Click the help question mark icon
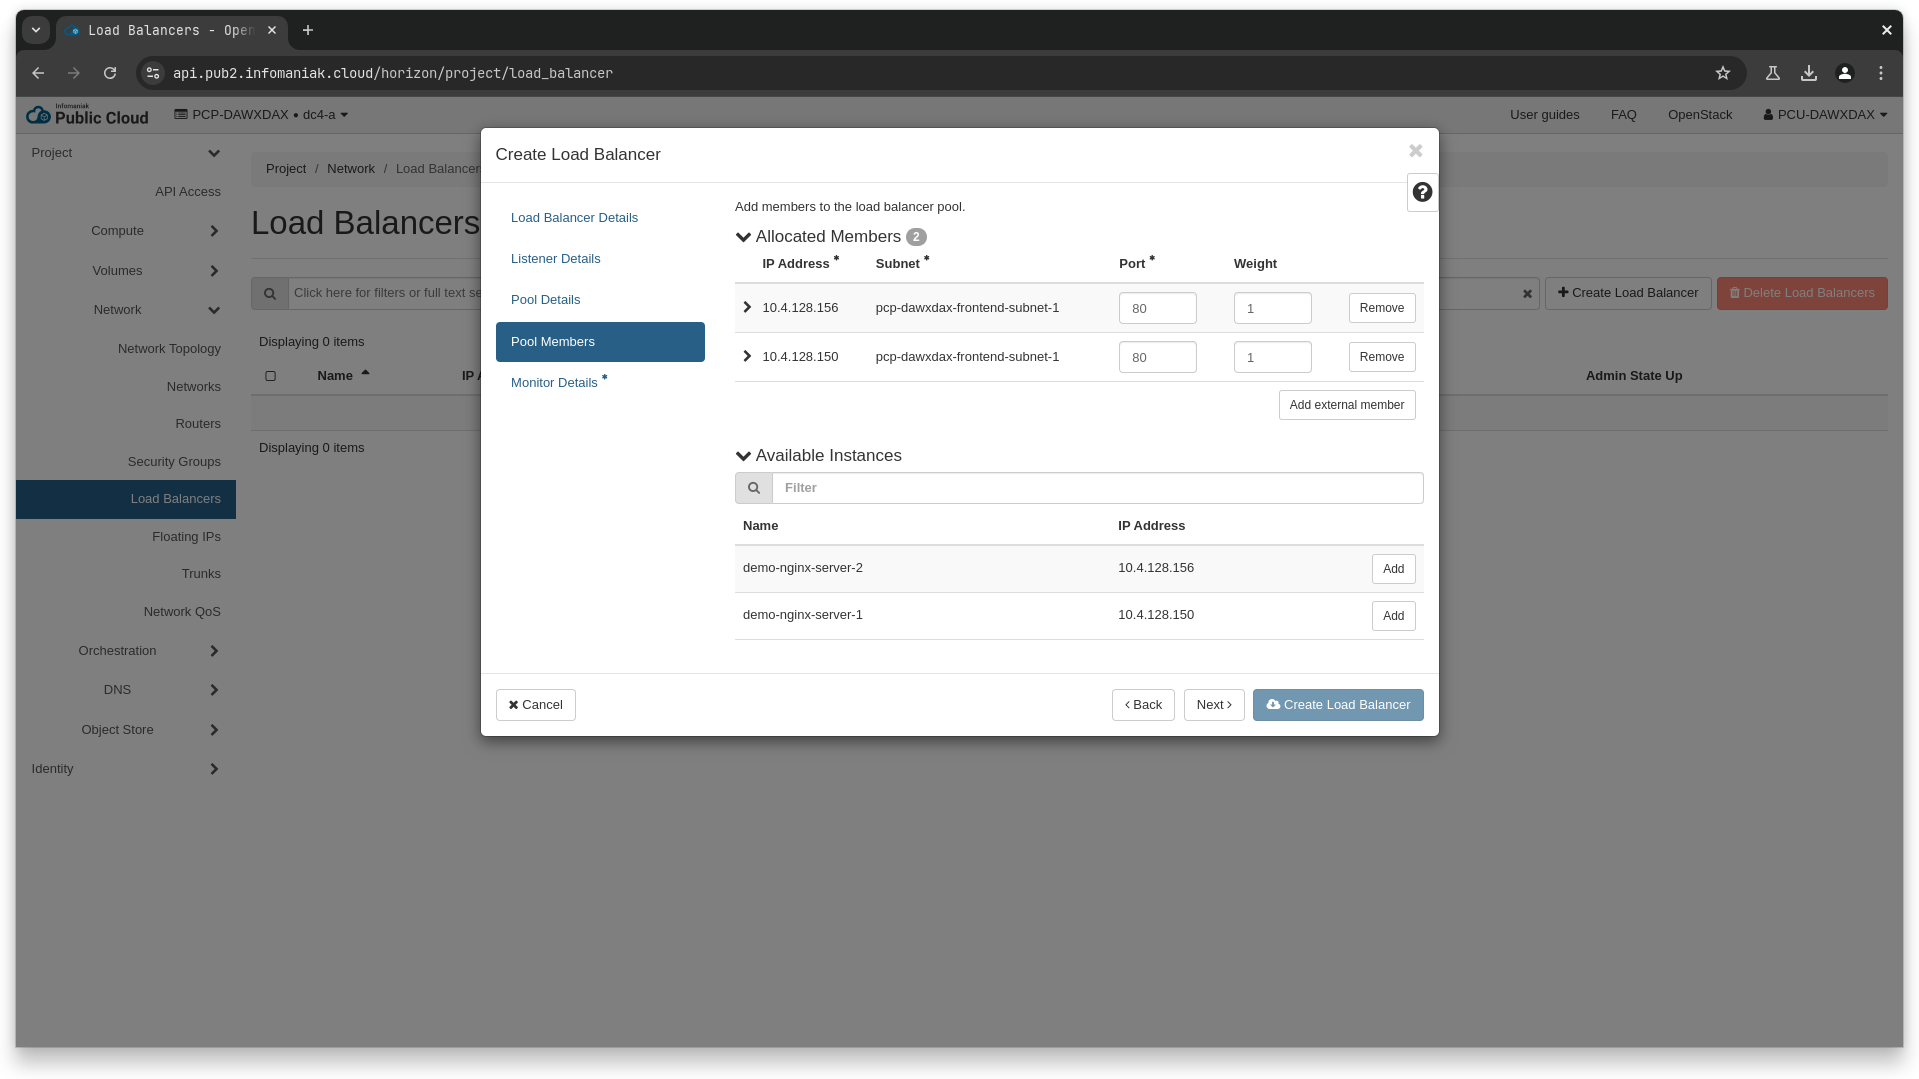 pos(1422,192)
